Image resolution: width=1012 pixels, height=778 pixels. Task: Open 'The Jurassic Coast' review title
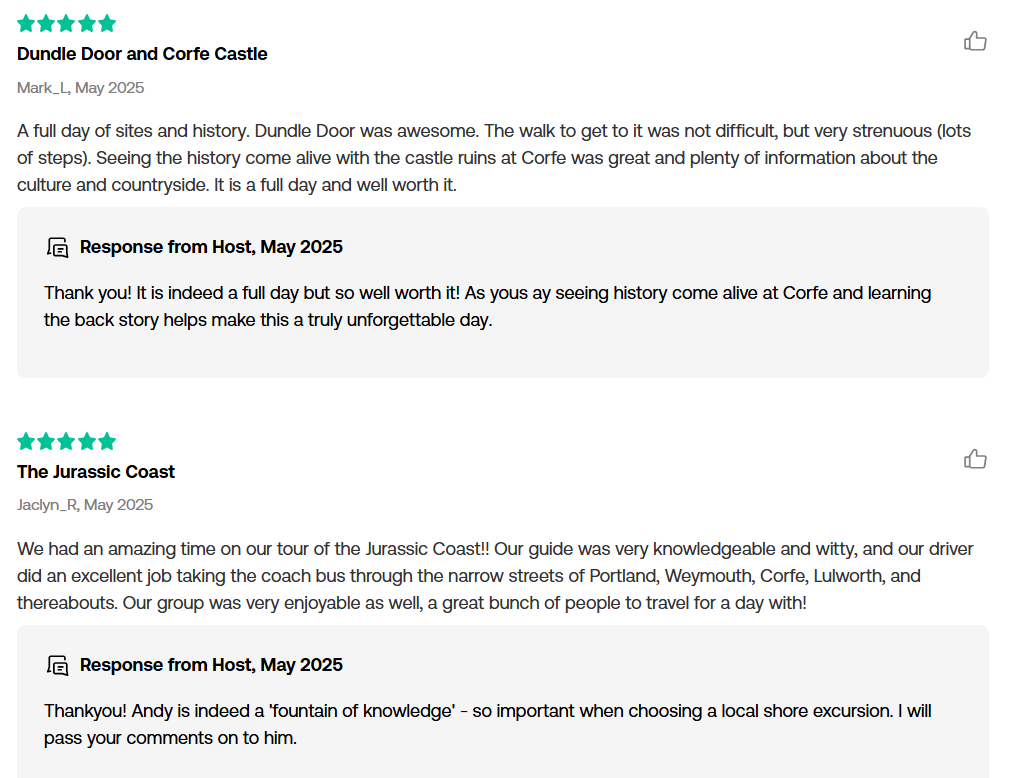click(96, 471)
